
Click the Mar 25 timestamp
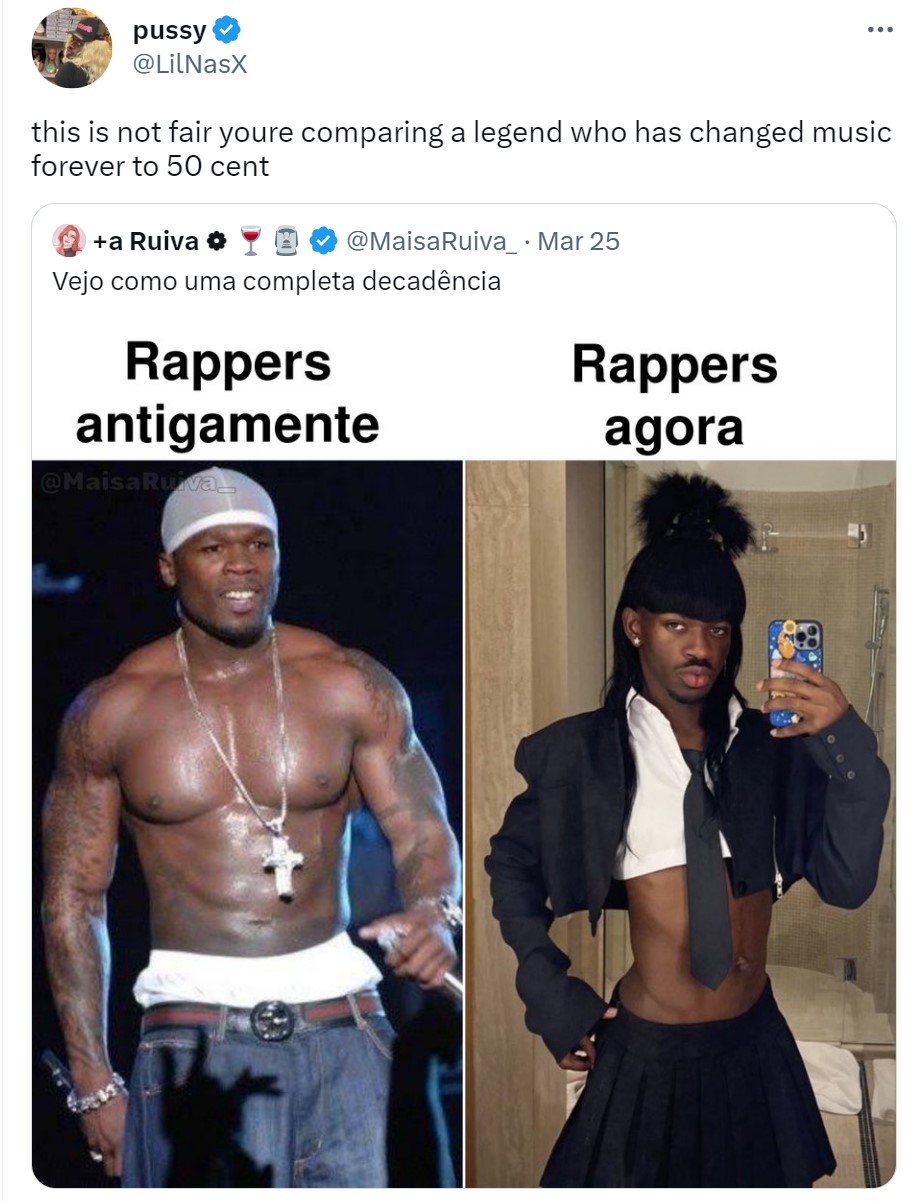tap(579, 241)
